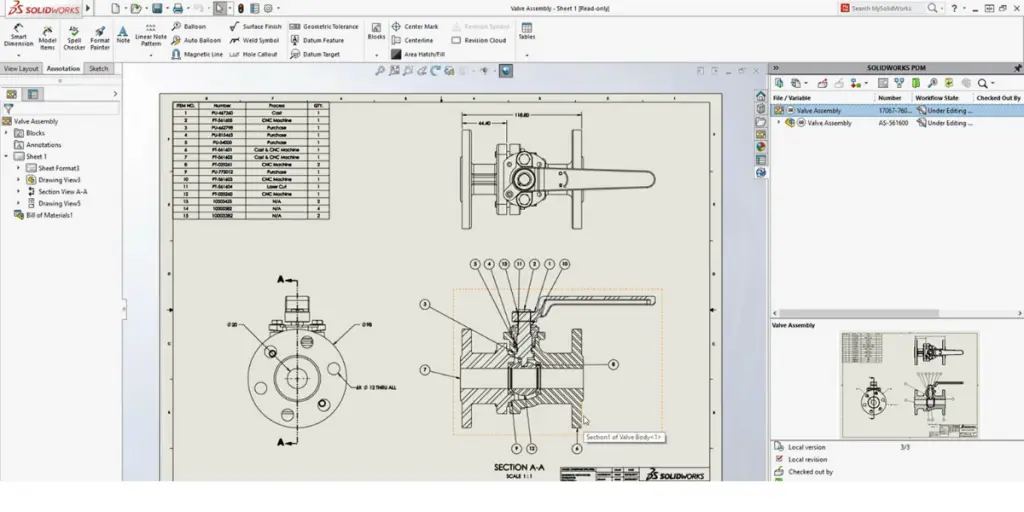Sort by the Workflow State column header
This screenshot has height=512, width=1024.
click(x=936, y=98)
